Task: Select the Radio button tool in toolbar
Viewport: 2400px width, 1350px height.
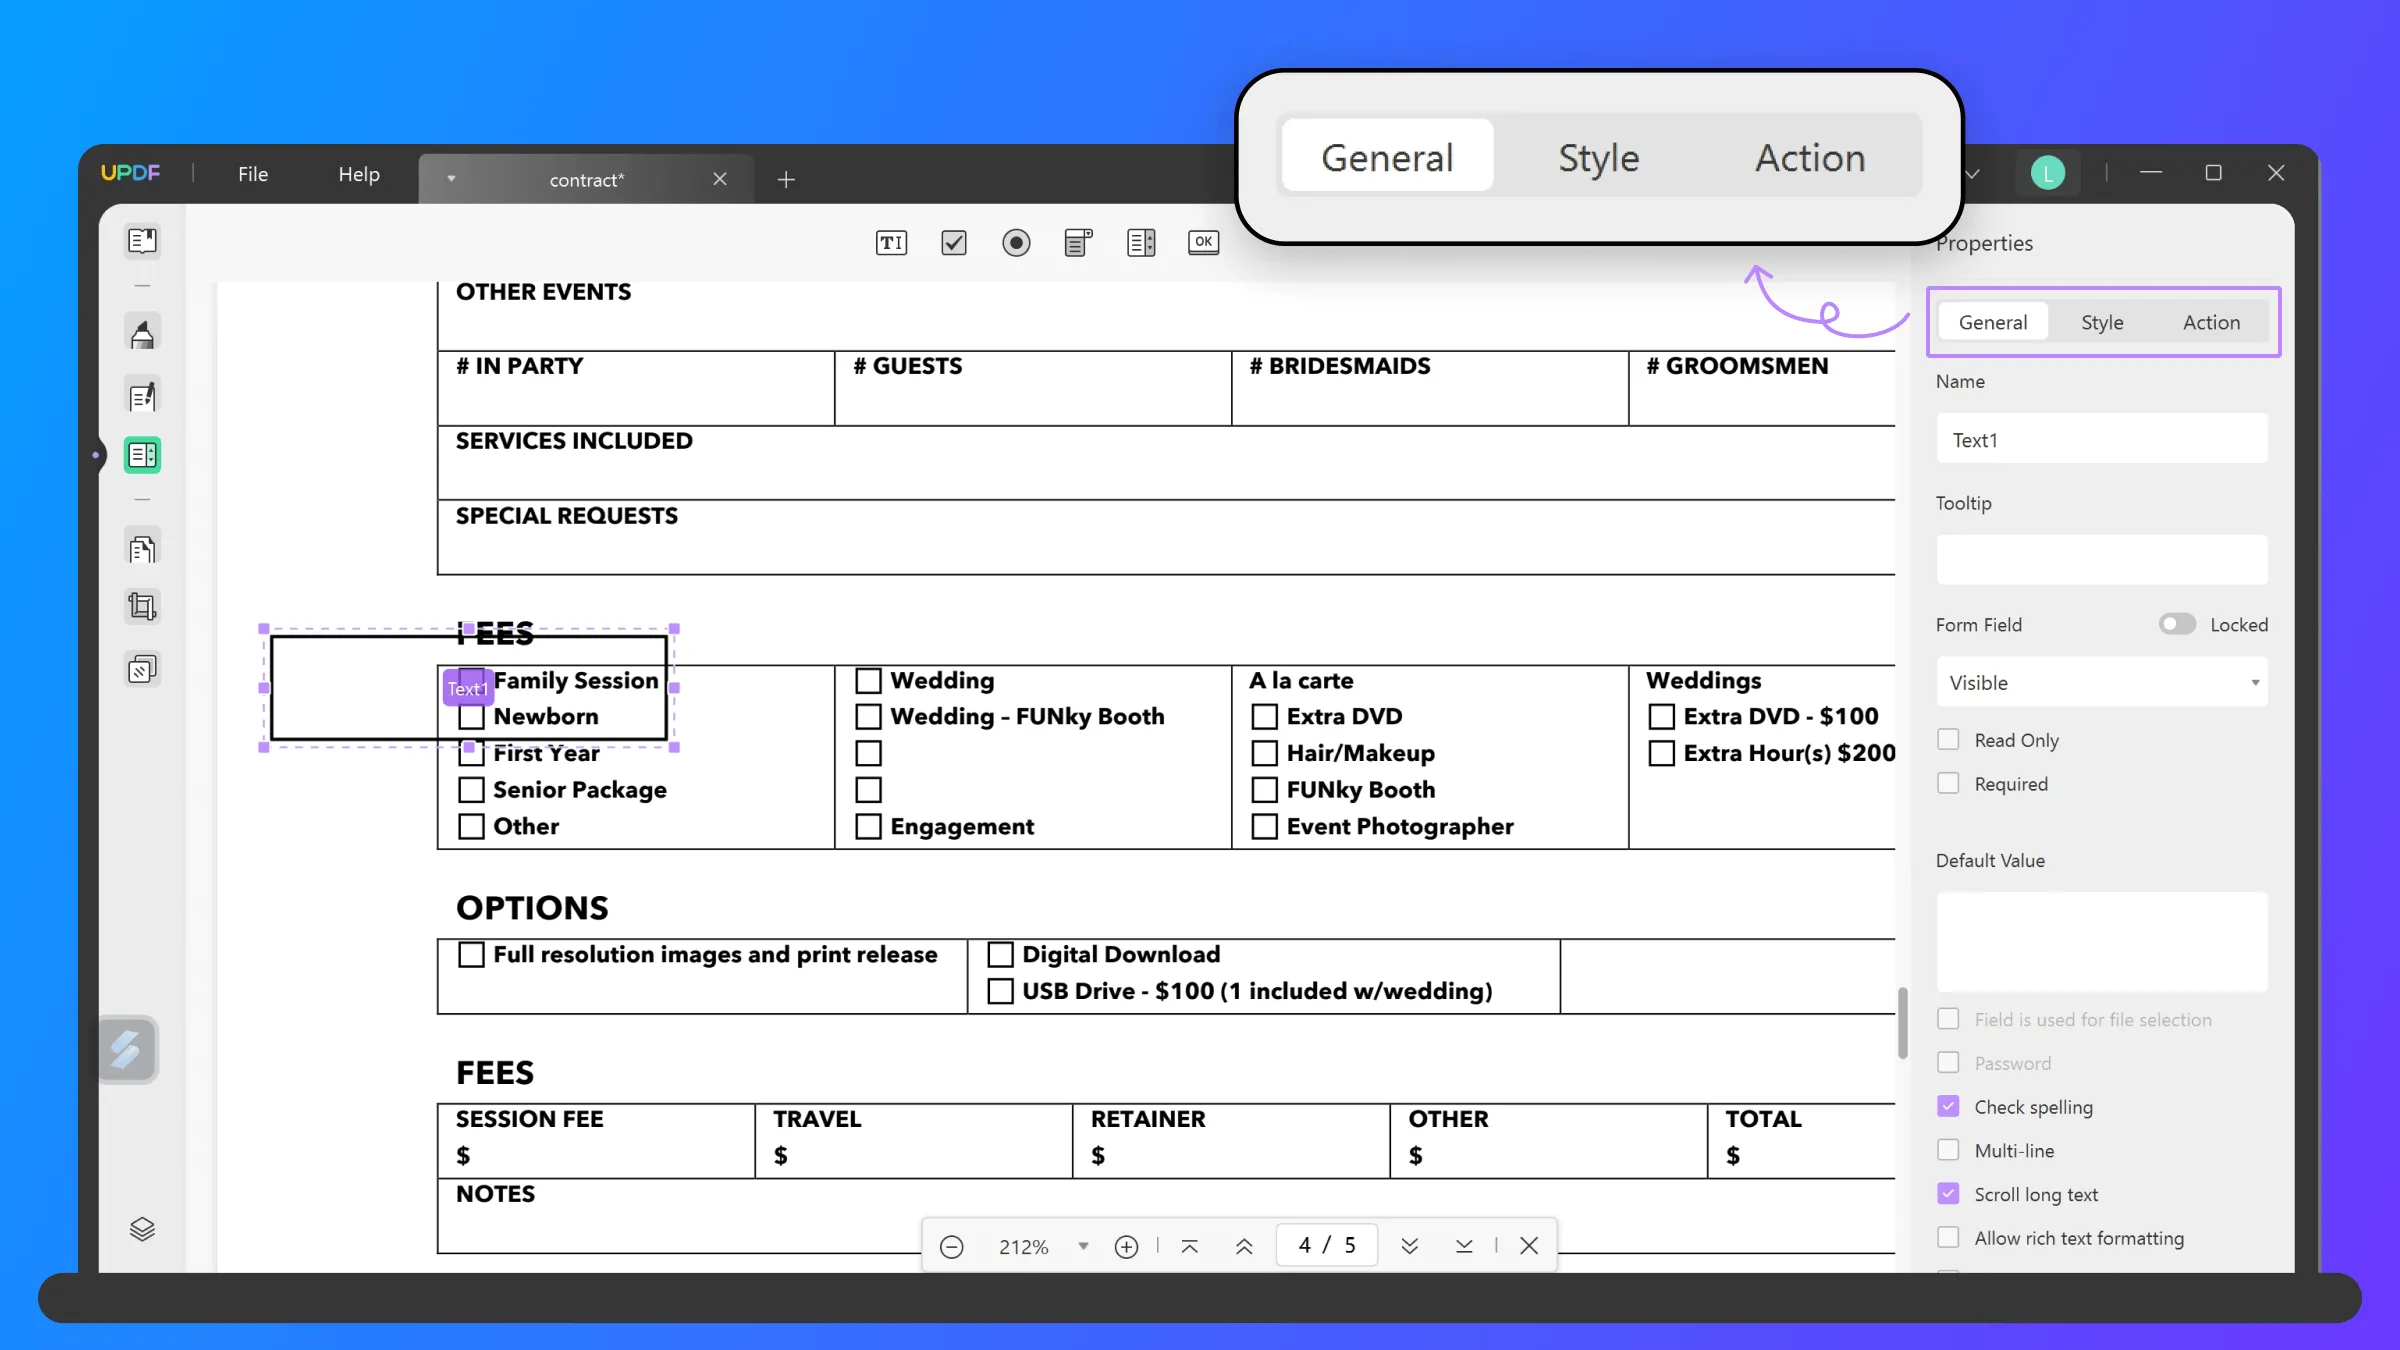Action: pos(1015,242)
